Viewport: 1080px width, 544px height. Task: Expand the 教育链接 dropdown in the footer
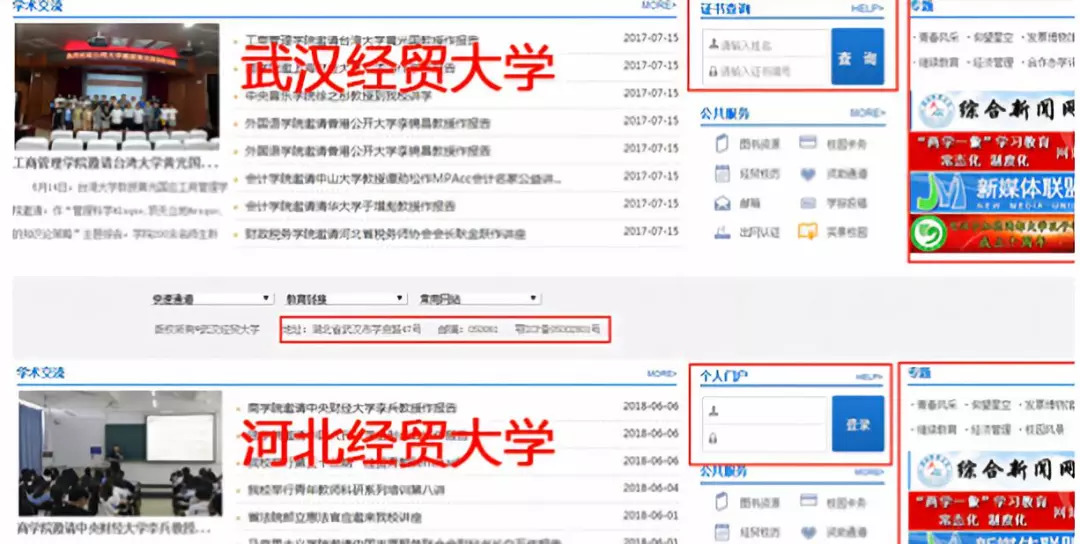pos(346,299)
